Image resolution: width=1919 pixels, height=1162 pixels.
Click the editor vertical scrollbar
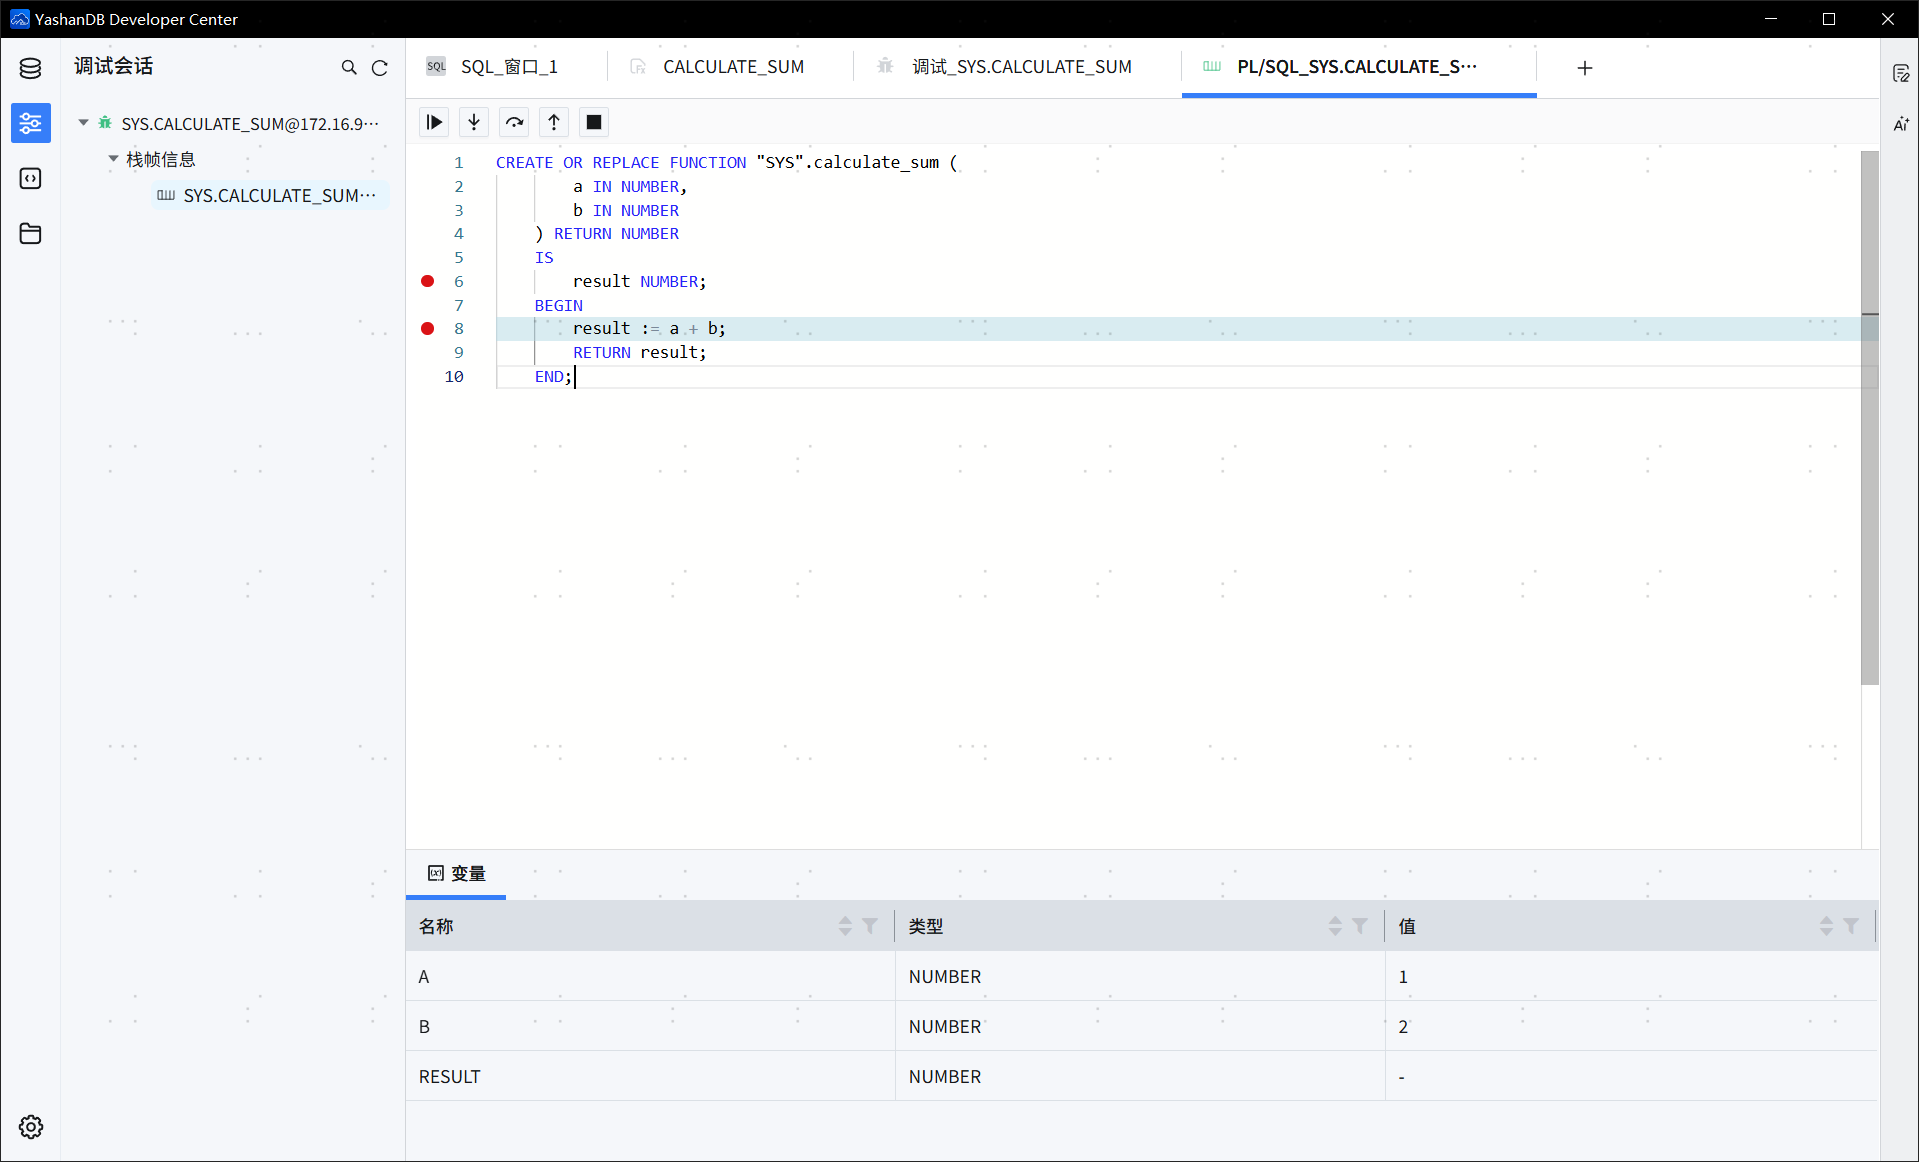(1869, 417)
